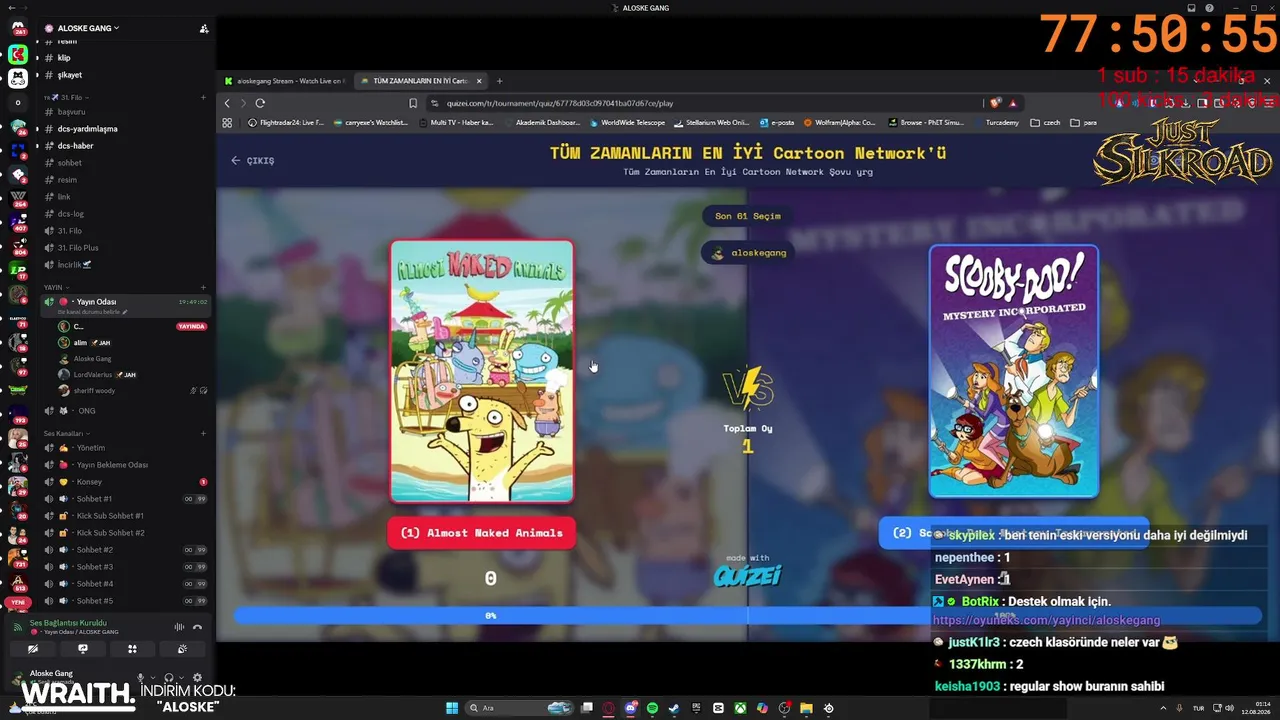Bookmark this page in address bar
This screenshot has width=1280, height=720.
pyautogui.click(x=413, y=103)
